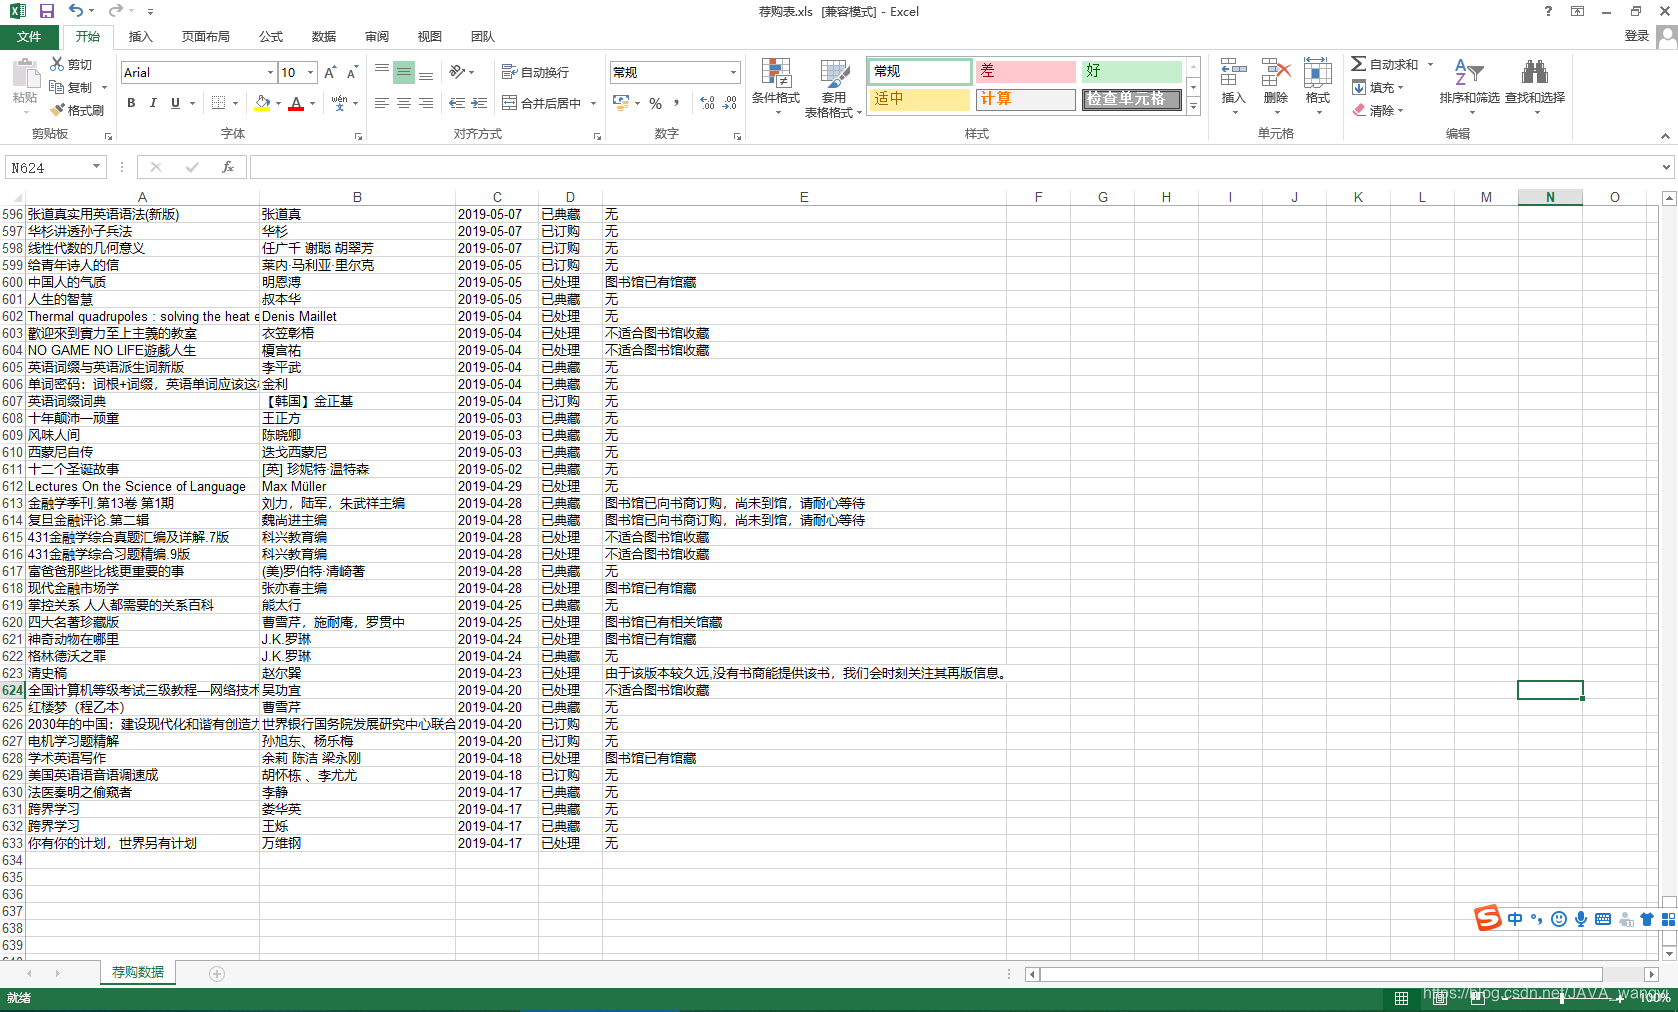
Task: Click the 填充 Fill button
Action: coord(1379,87)
